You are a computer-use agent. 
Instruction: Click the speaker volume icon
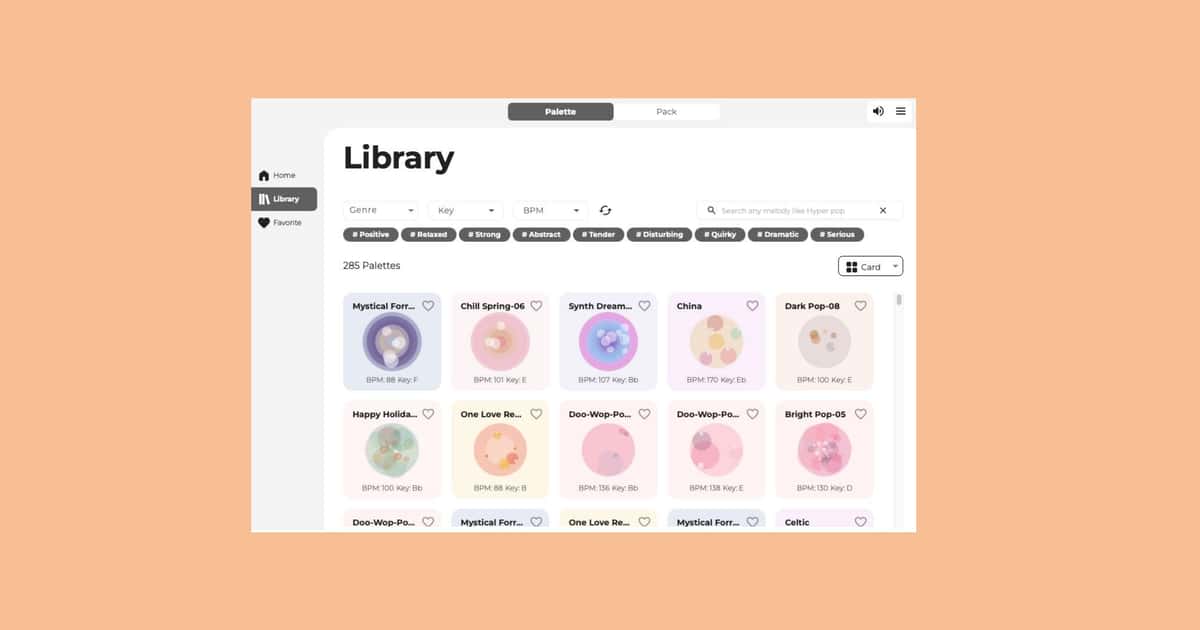(878, 111)
